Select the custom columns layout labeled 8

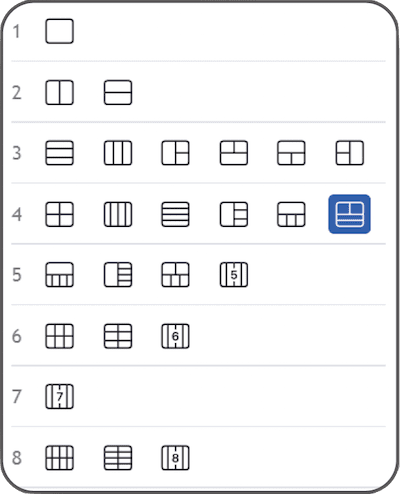coord(175,458)
